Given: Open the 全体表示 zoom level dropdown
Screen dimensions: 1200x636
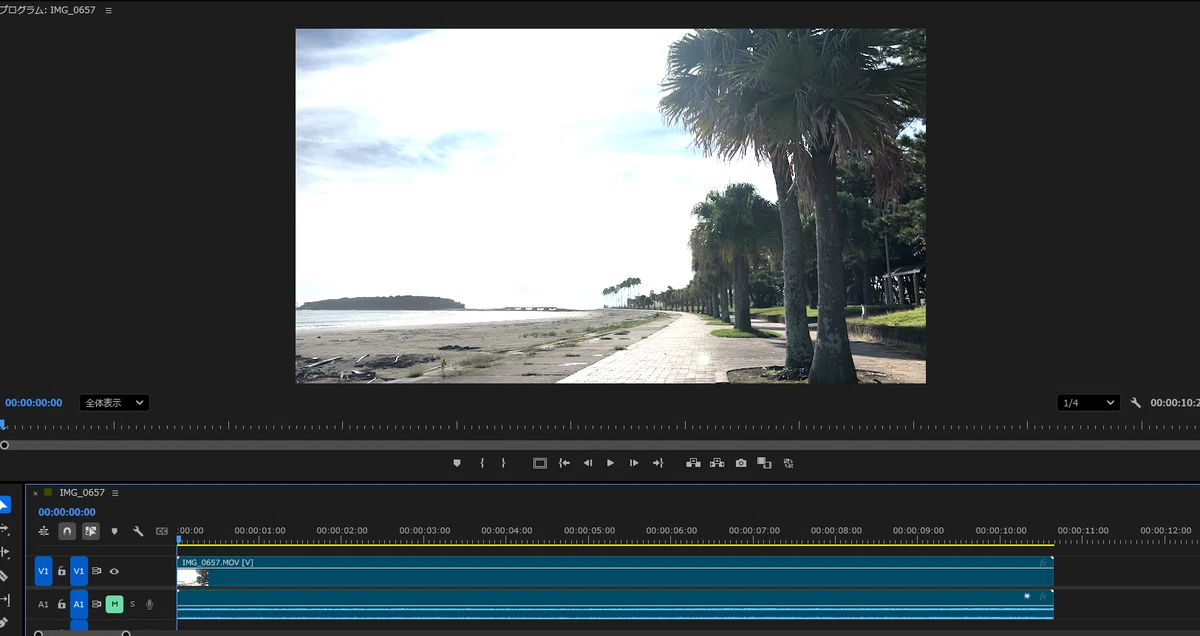Looking at the screenshot, I should tap(114, 403).
